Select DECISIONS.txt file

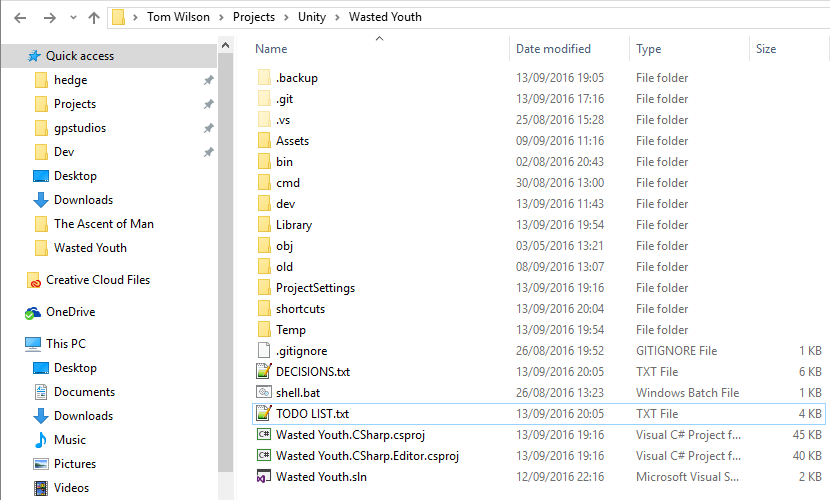pyautogui.click(x=313, y=372)
